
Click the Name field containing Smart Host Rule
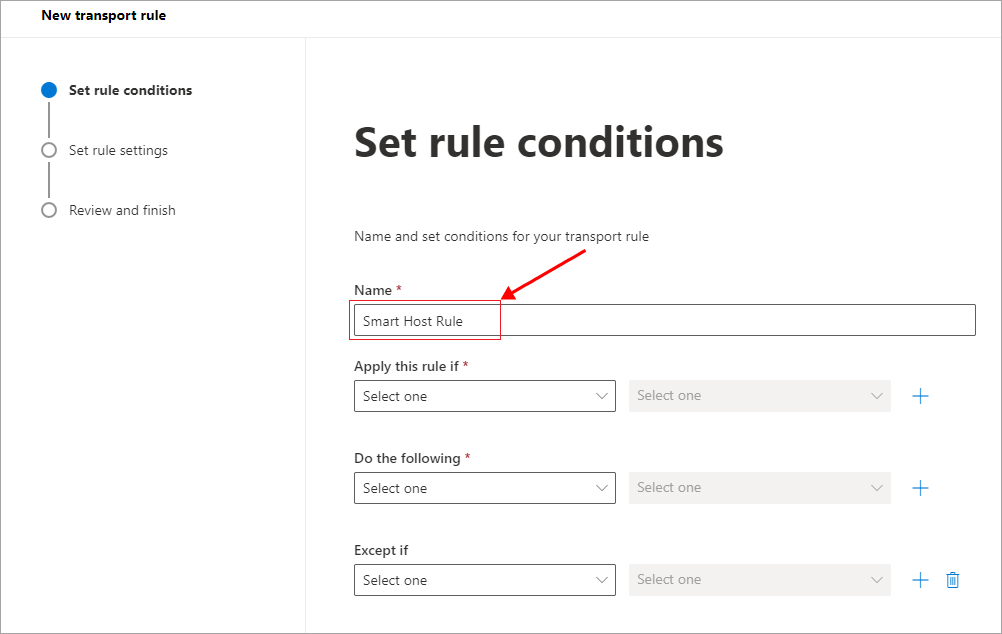[x=664, y=321]
